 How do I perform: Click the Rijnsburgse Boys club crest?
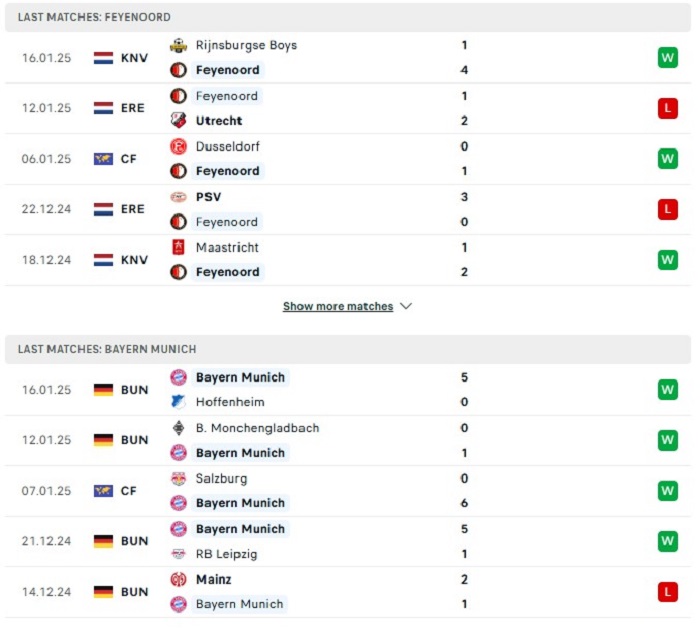click(179, 45)
